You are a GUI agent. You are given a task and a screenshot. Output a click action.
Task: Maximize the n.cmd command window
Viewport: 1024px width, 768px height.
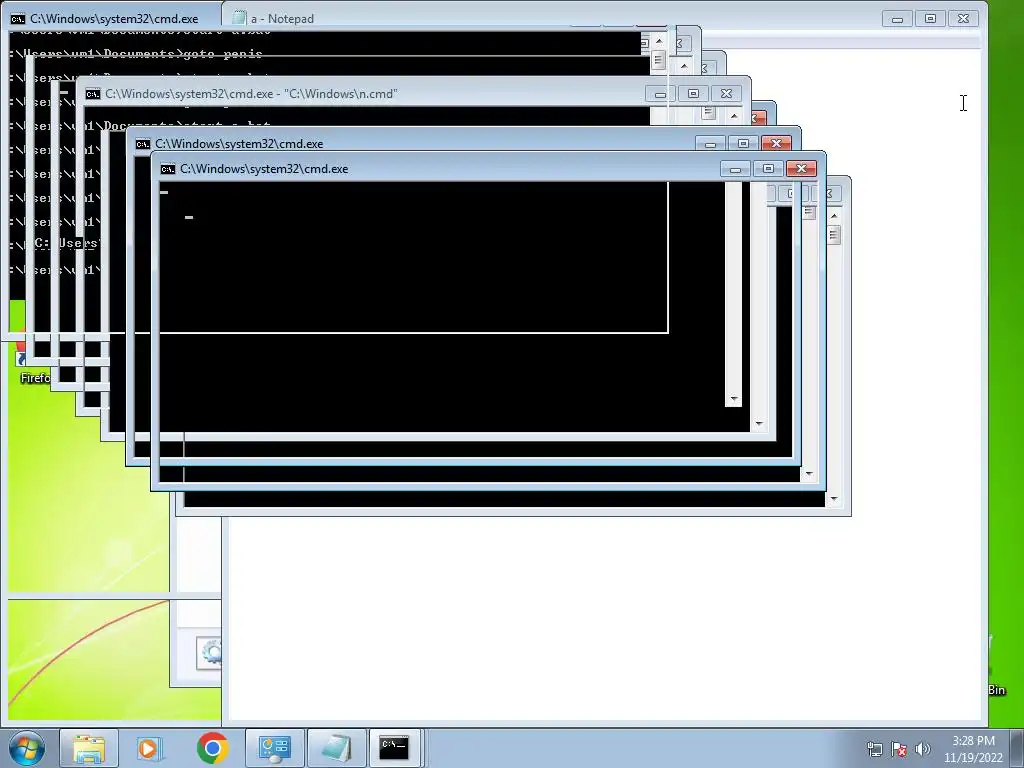[x=694, y=94]
